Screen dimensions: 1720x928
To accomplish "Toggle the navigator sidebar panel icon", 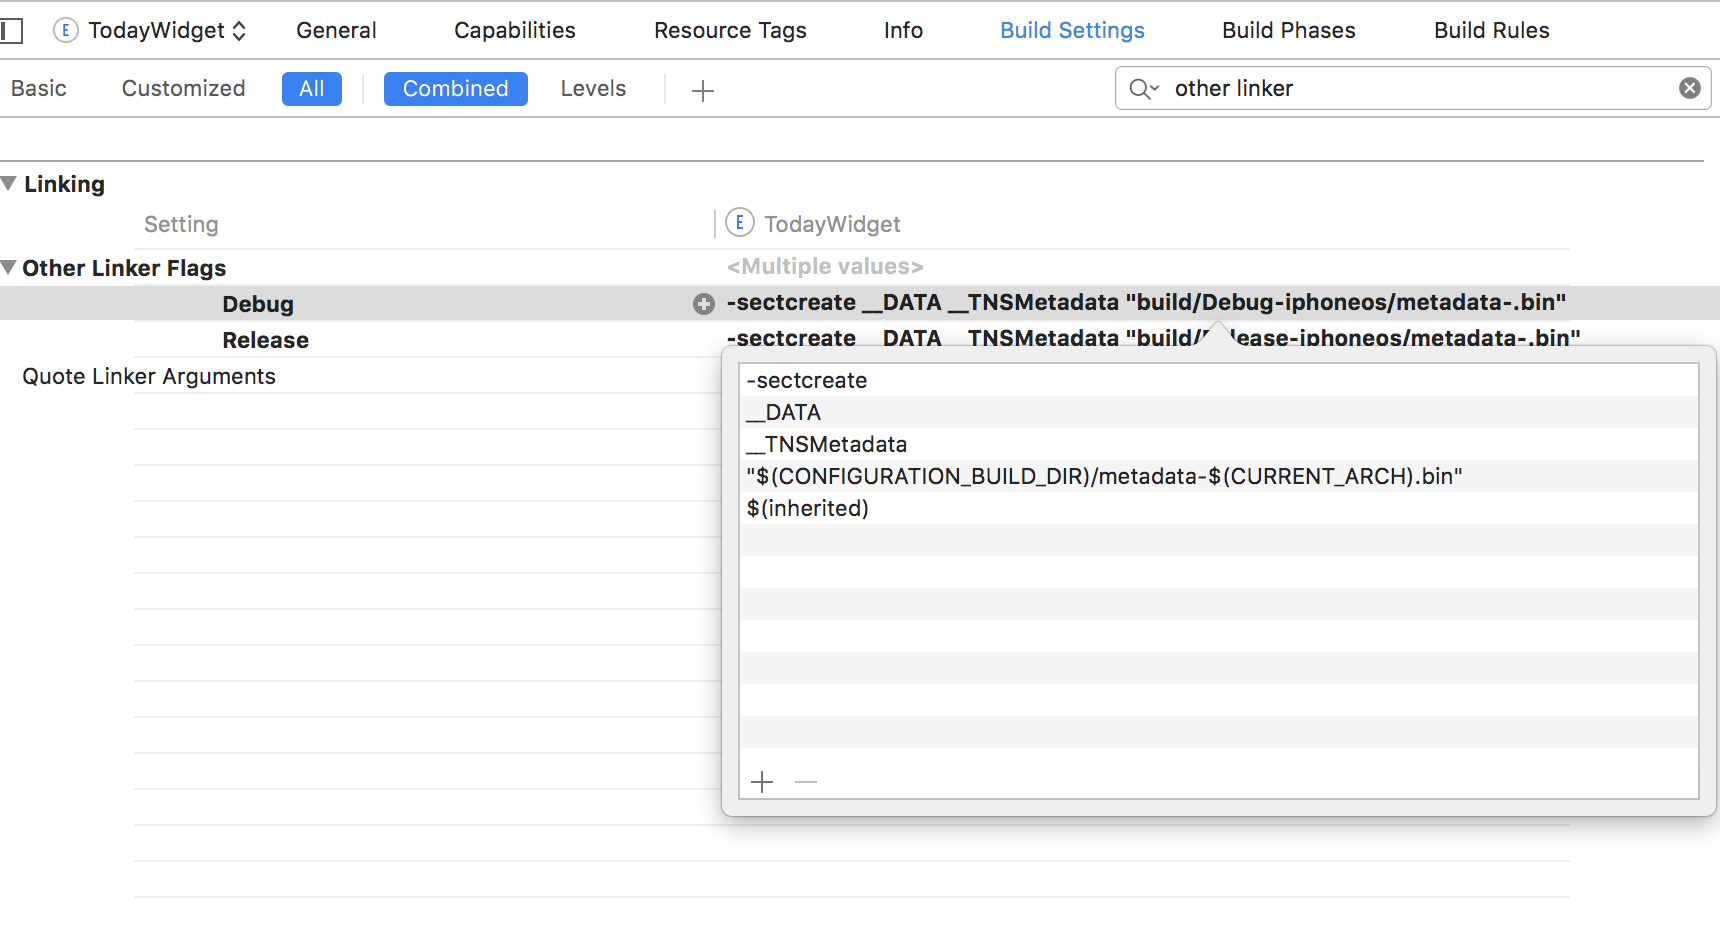I will pyautogui.click(x=11, y=31).
